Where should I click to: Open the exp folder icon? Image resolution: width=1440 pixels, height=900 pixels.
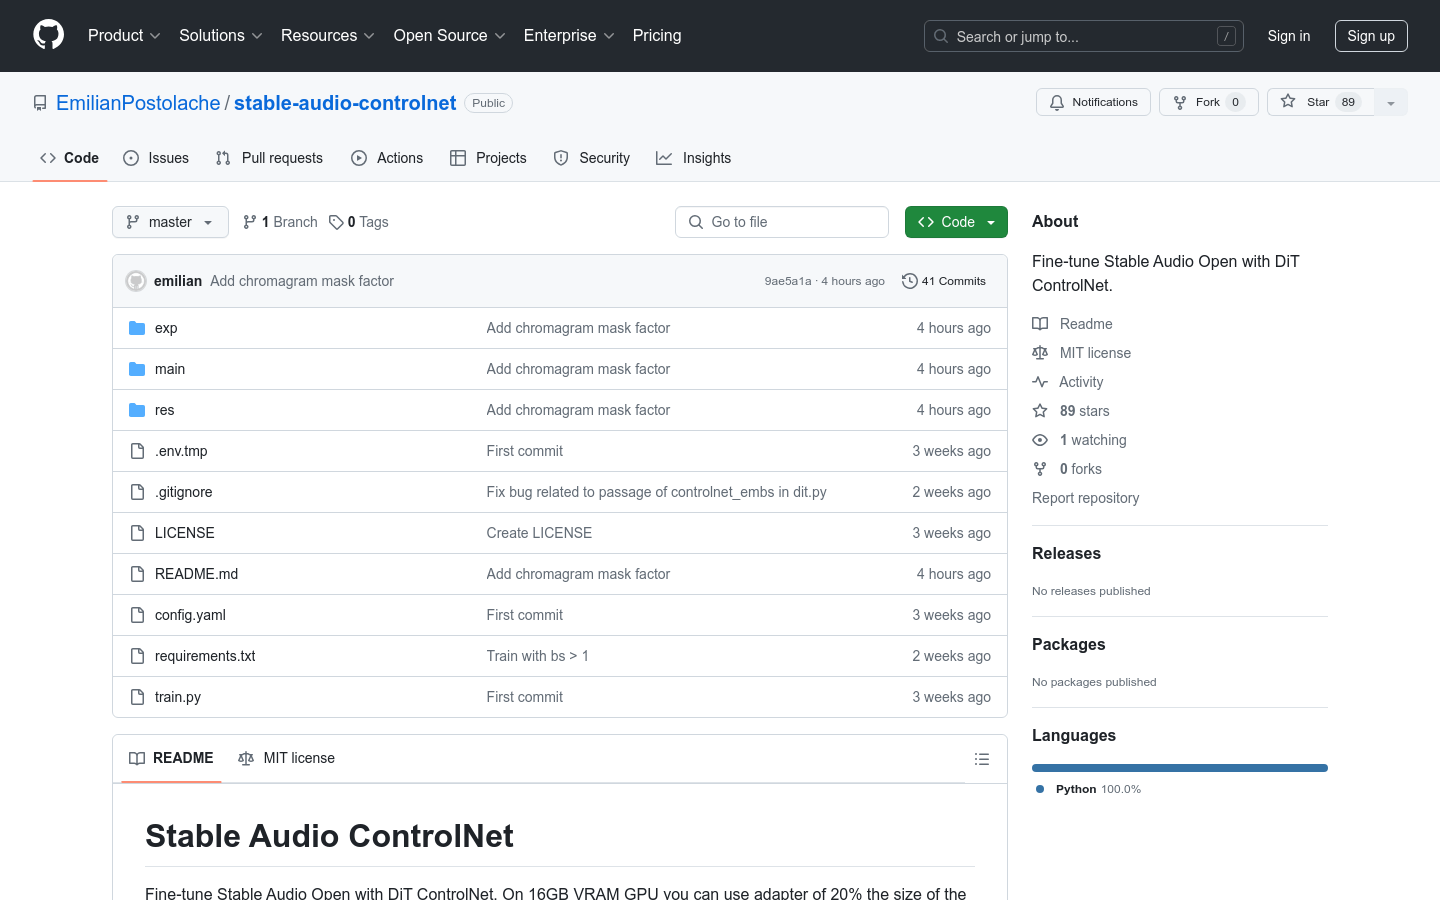[x=137, y=328]
